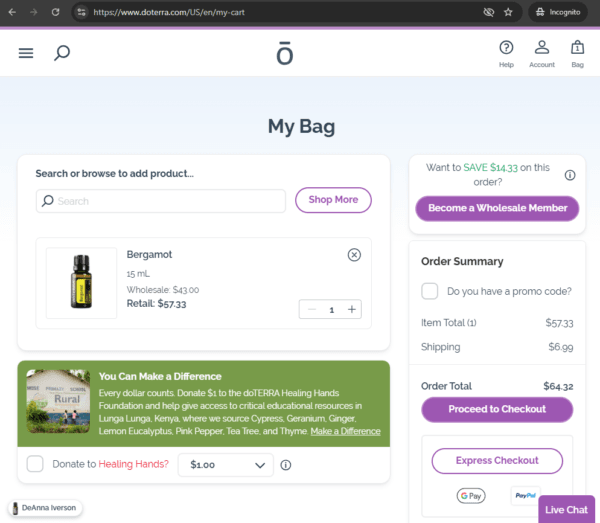This screenshot has height=523, width=600.
Task: Open the Bag icon
Action: (577, 54)
